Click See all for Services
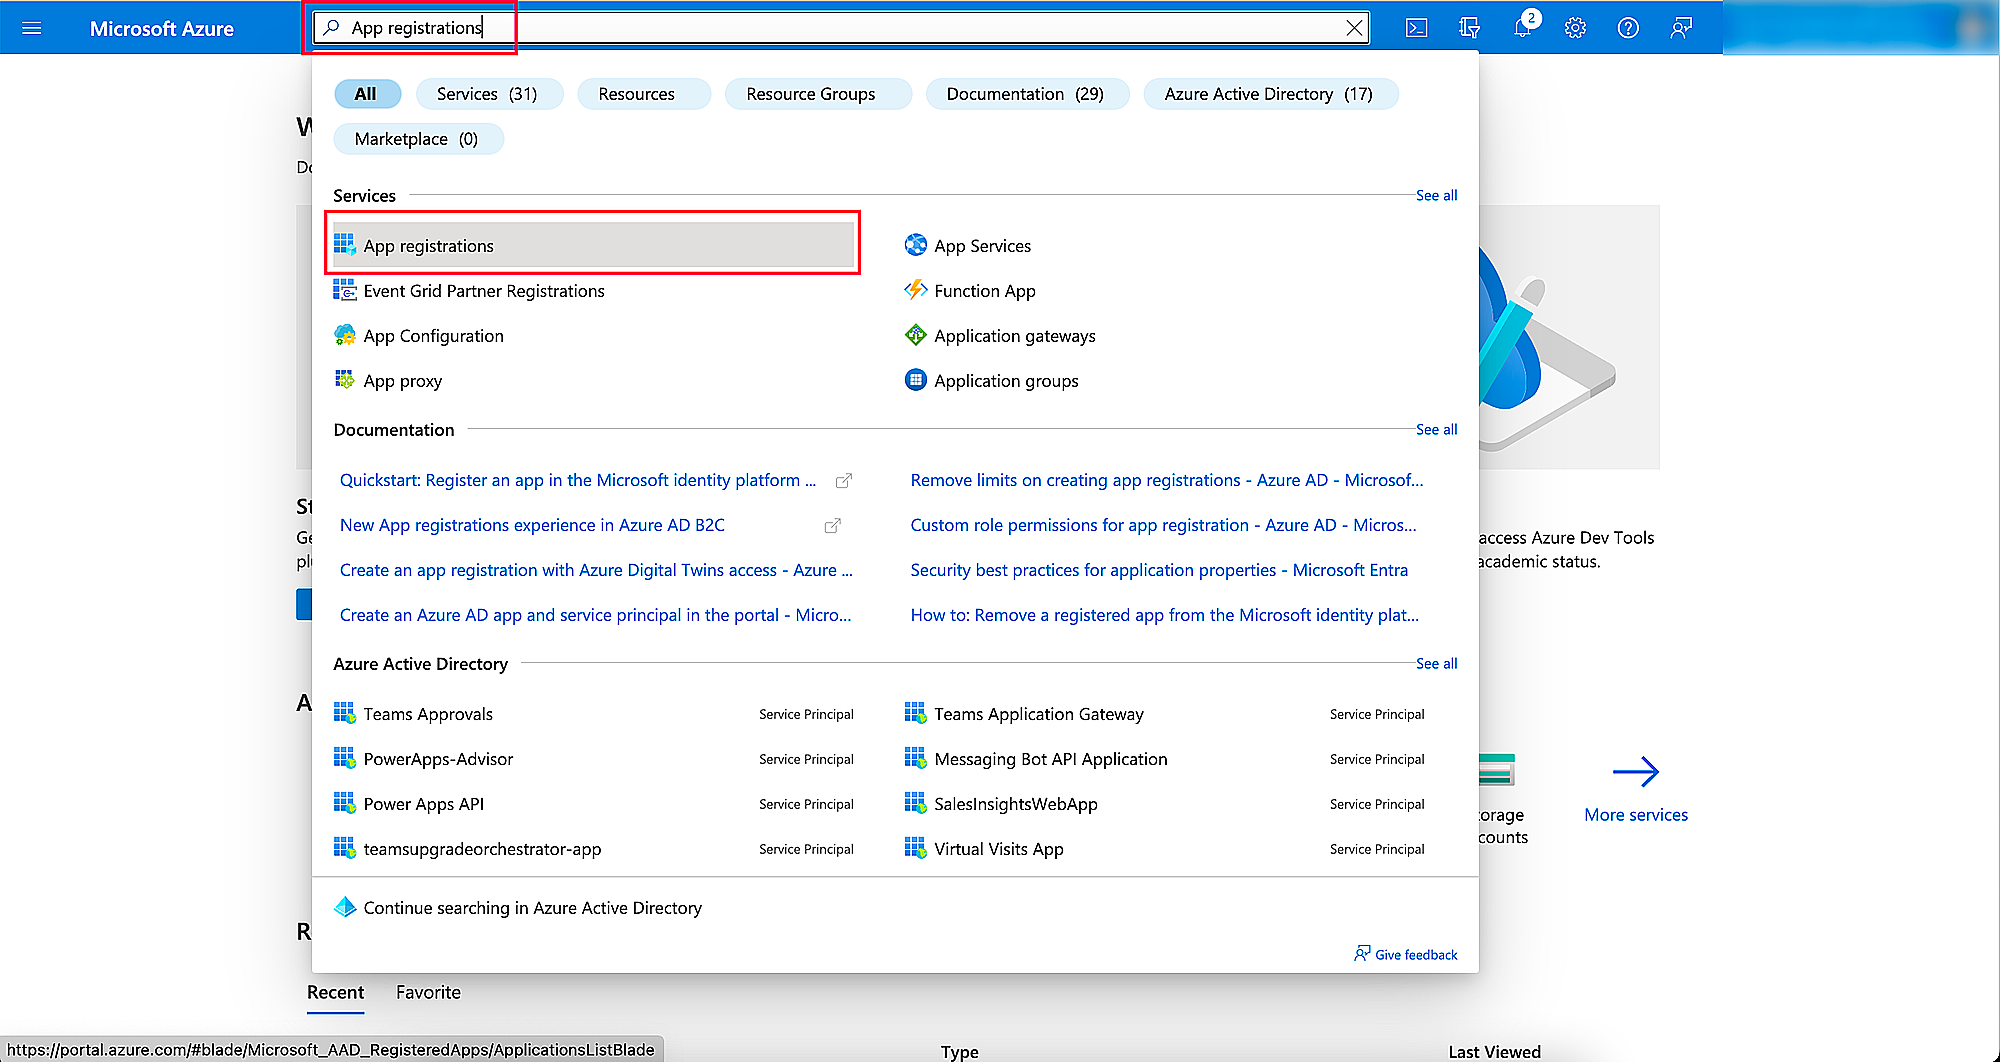Screen dimensions: 2000x1062 tap(1436, 195)
